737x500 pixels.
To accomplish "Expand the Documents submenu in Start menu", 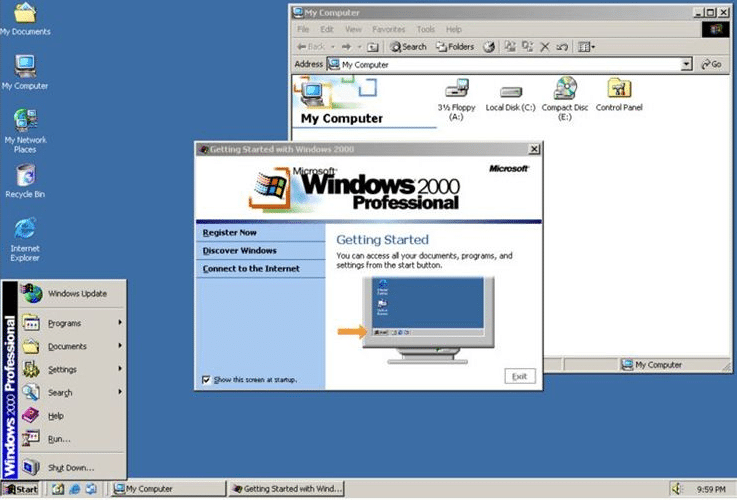I will tap(72, 346).
